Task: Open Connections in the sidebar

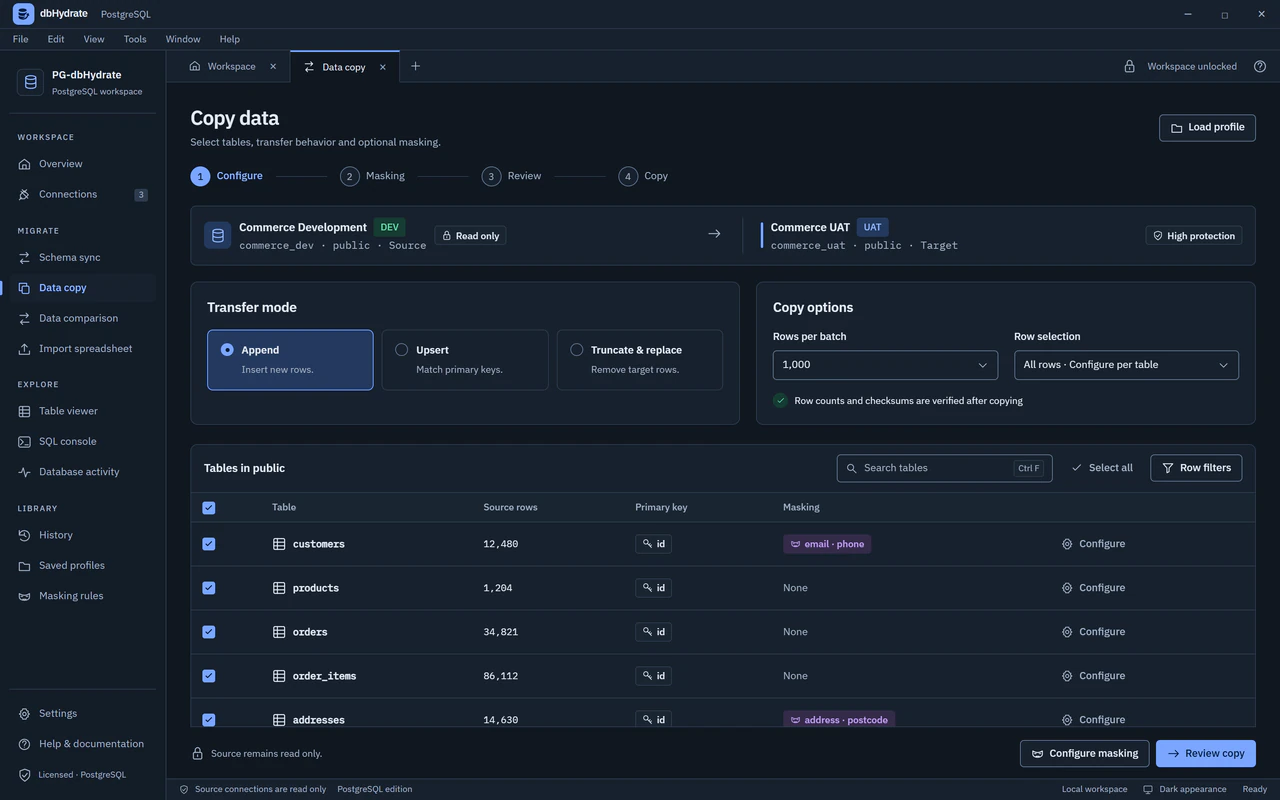Action: point(82,195)
